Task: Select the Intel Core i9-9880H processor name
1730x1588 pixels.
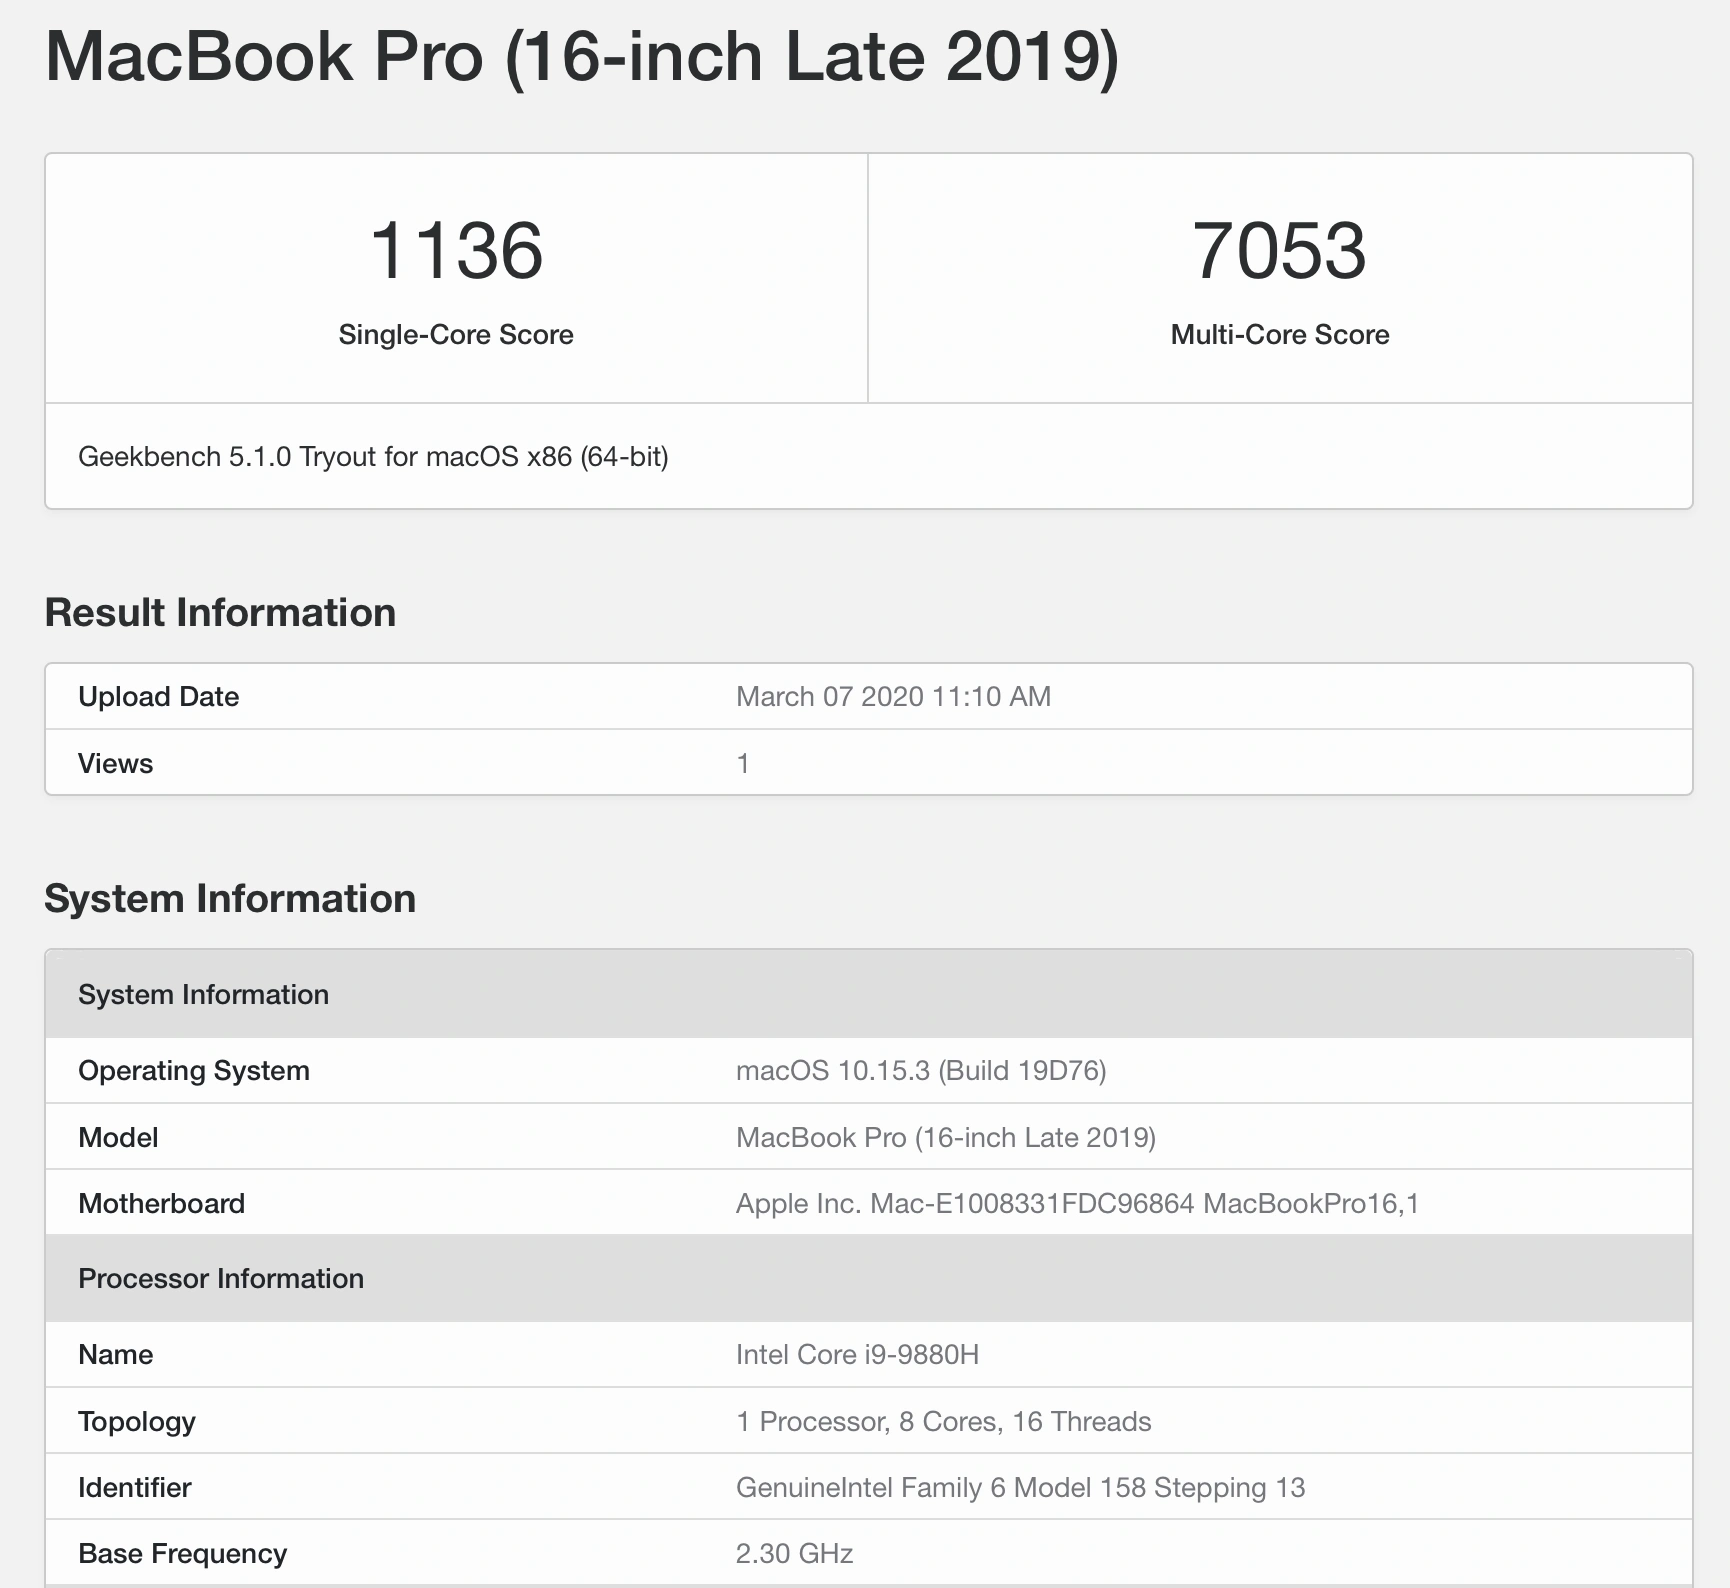Action: 857,1354
